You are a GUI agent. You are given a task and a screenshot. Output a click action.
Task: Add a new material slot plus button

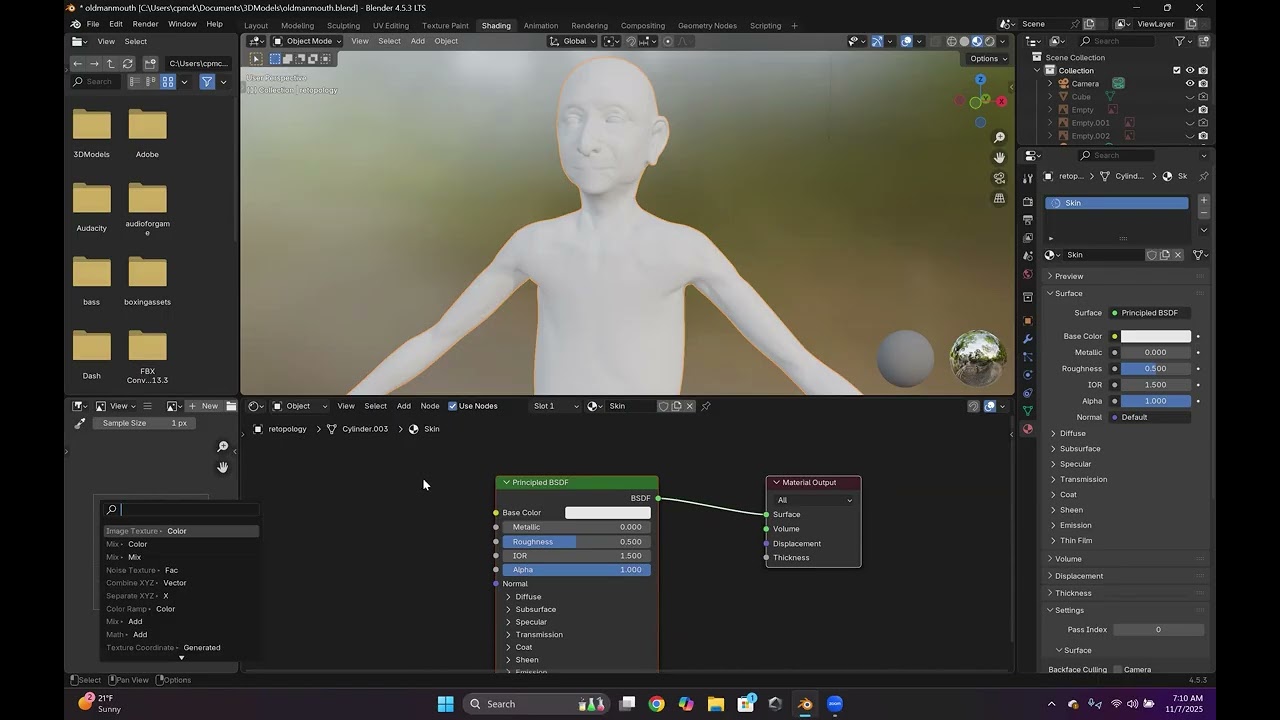coord(1203,201)
